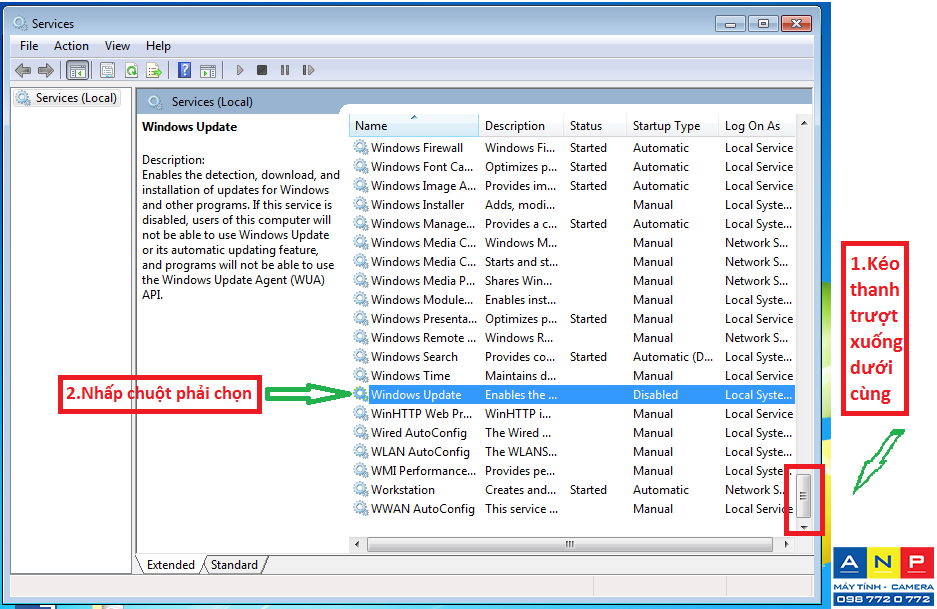This screenshot has height=609, width=937.
Task: Click gear icon beside WLAN AutoConfig
Action: 360,451
